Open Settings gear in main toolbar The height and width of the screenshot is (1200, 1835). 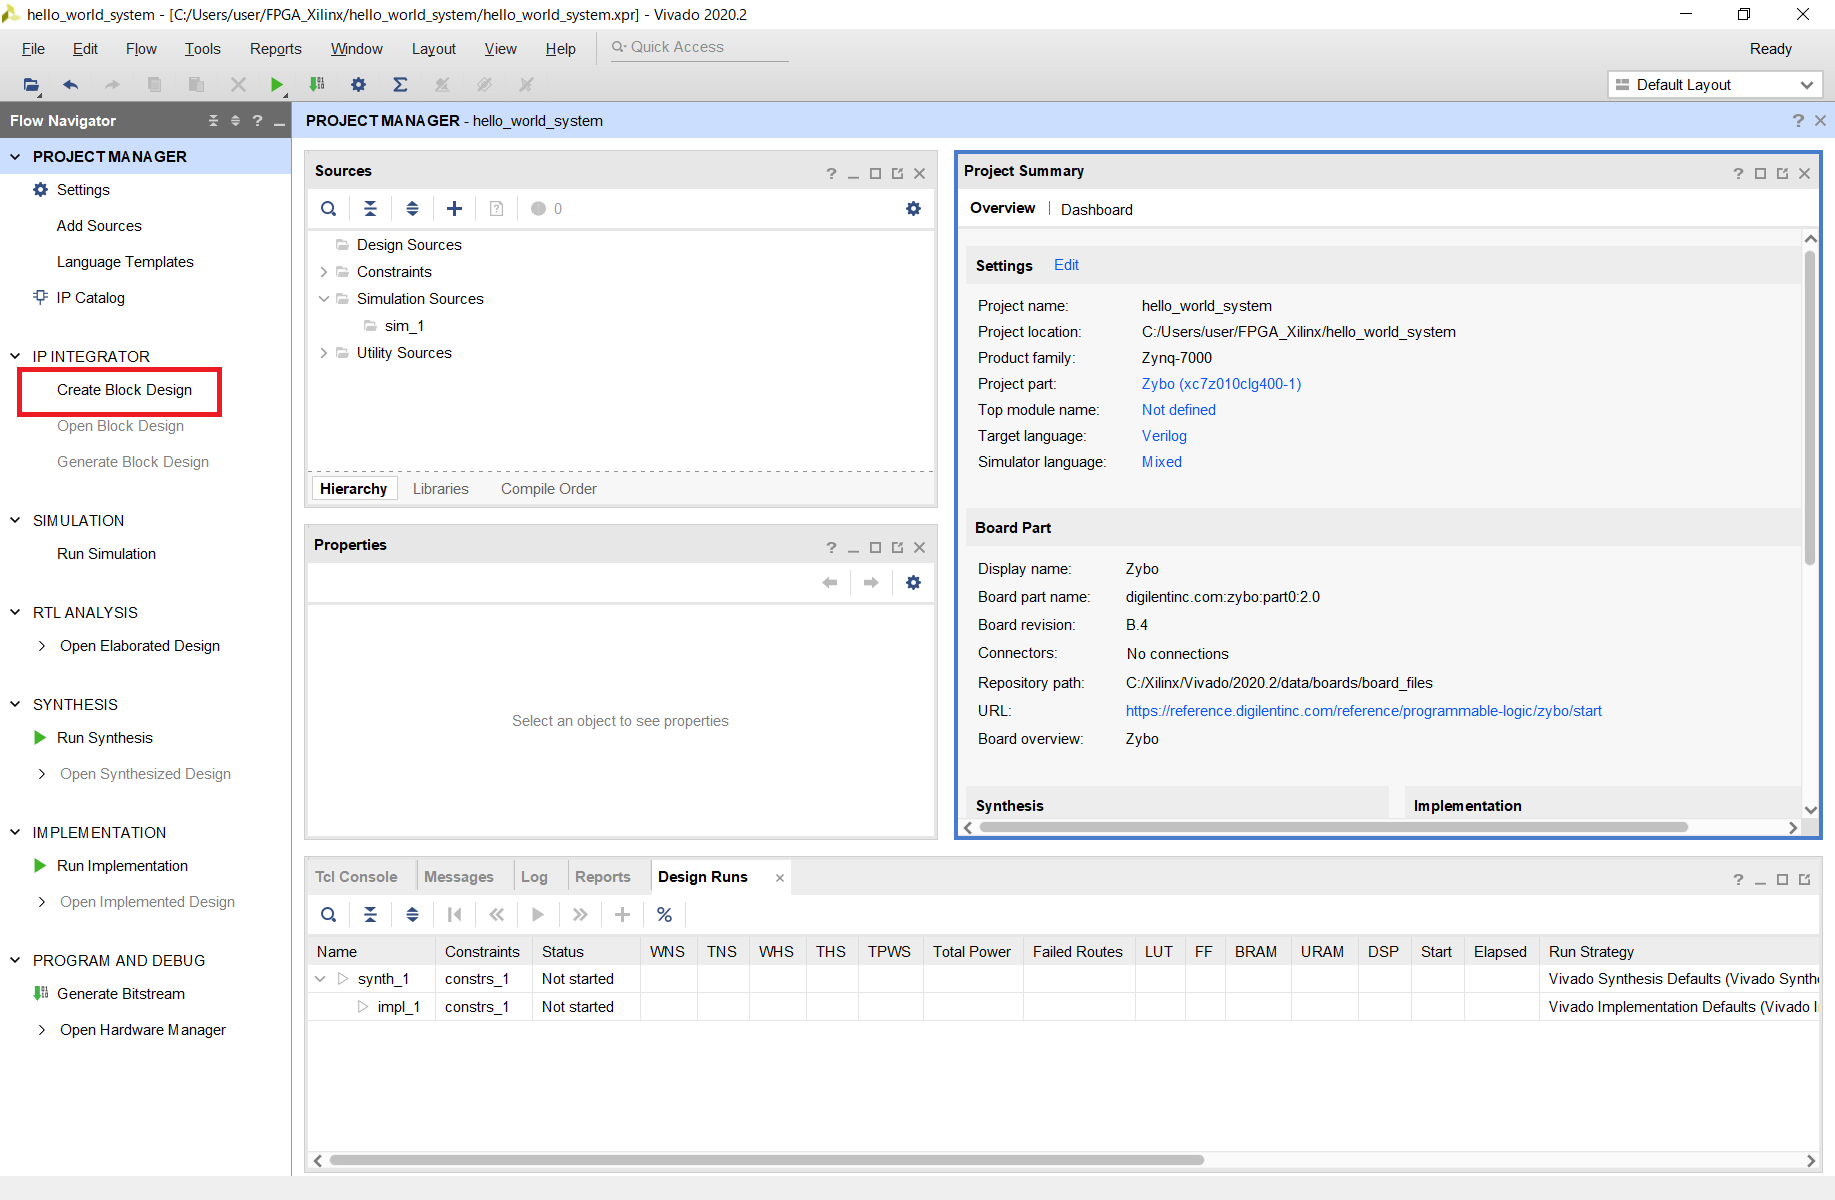pos(358,85)
